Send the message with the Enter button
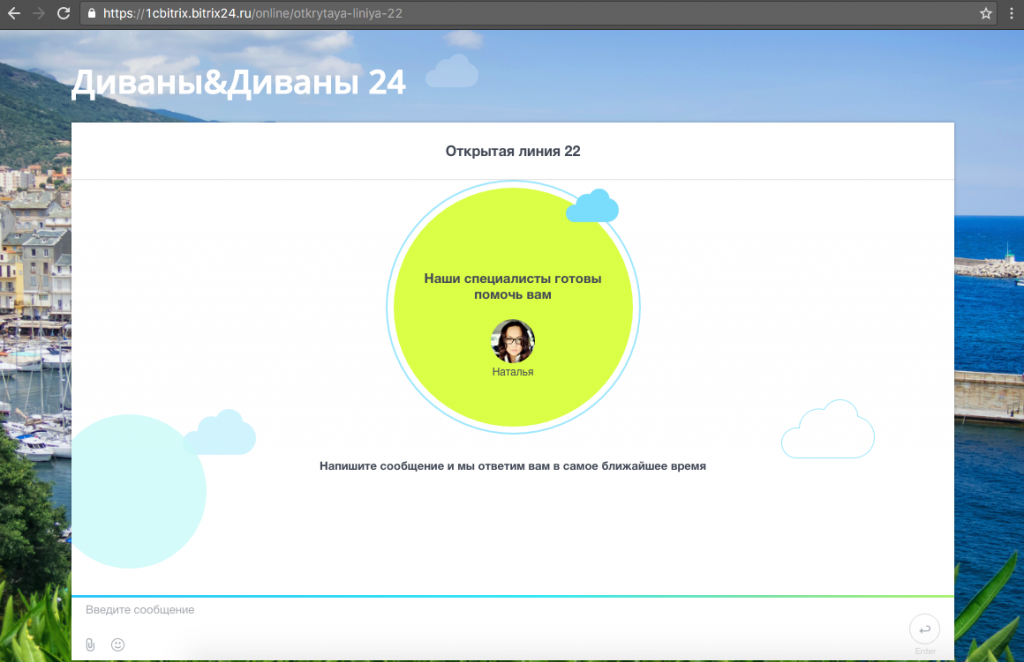 point(924,629)
